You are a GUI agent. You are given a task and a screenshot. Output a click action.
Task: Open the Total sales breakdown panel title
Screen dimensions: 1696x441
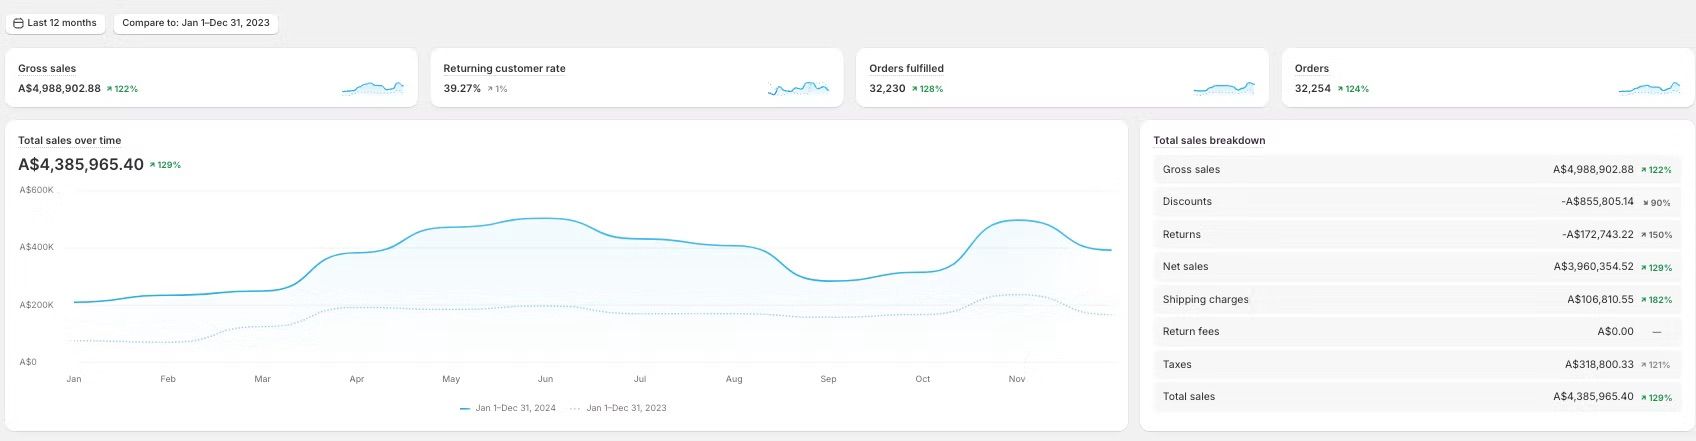tap(1209, 141)
